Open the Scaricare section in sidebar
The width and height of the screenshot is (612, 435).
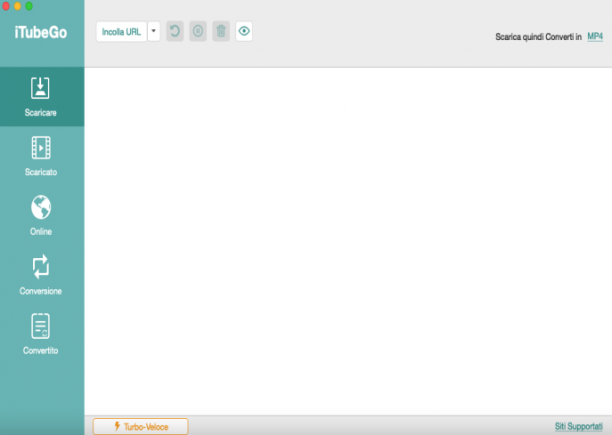(x=42, y=96)
